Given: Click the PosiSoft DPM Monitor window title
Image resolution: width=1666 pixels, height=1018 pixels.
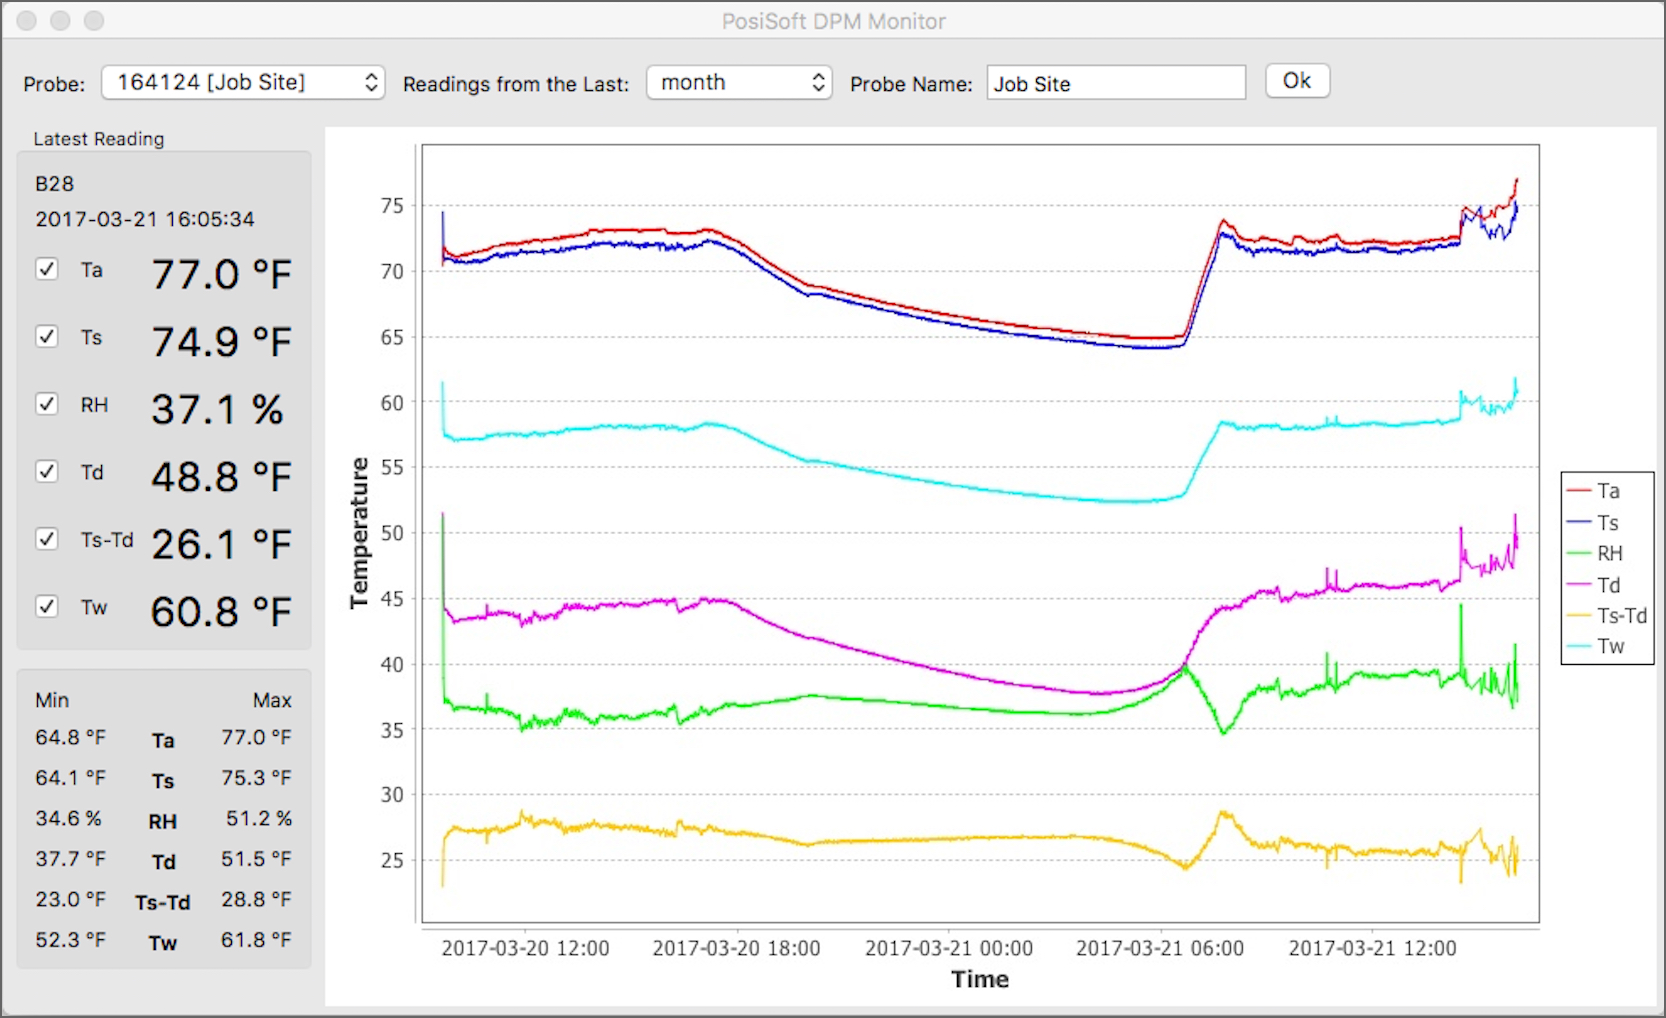Looking at the screenshot, I should pos(833,21).
